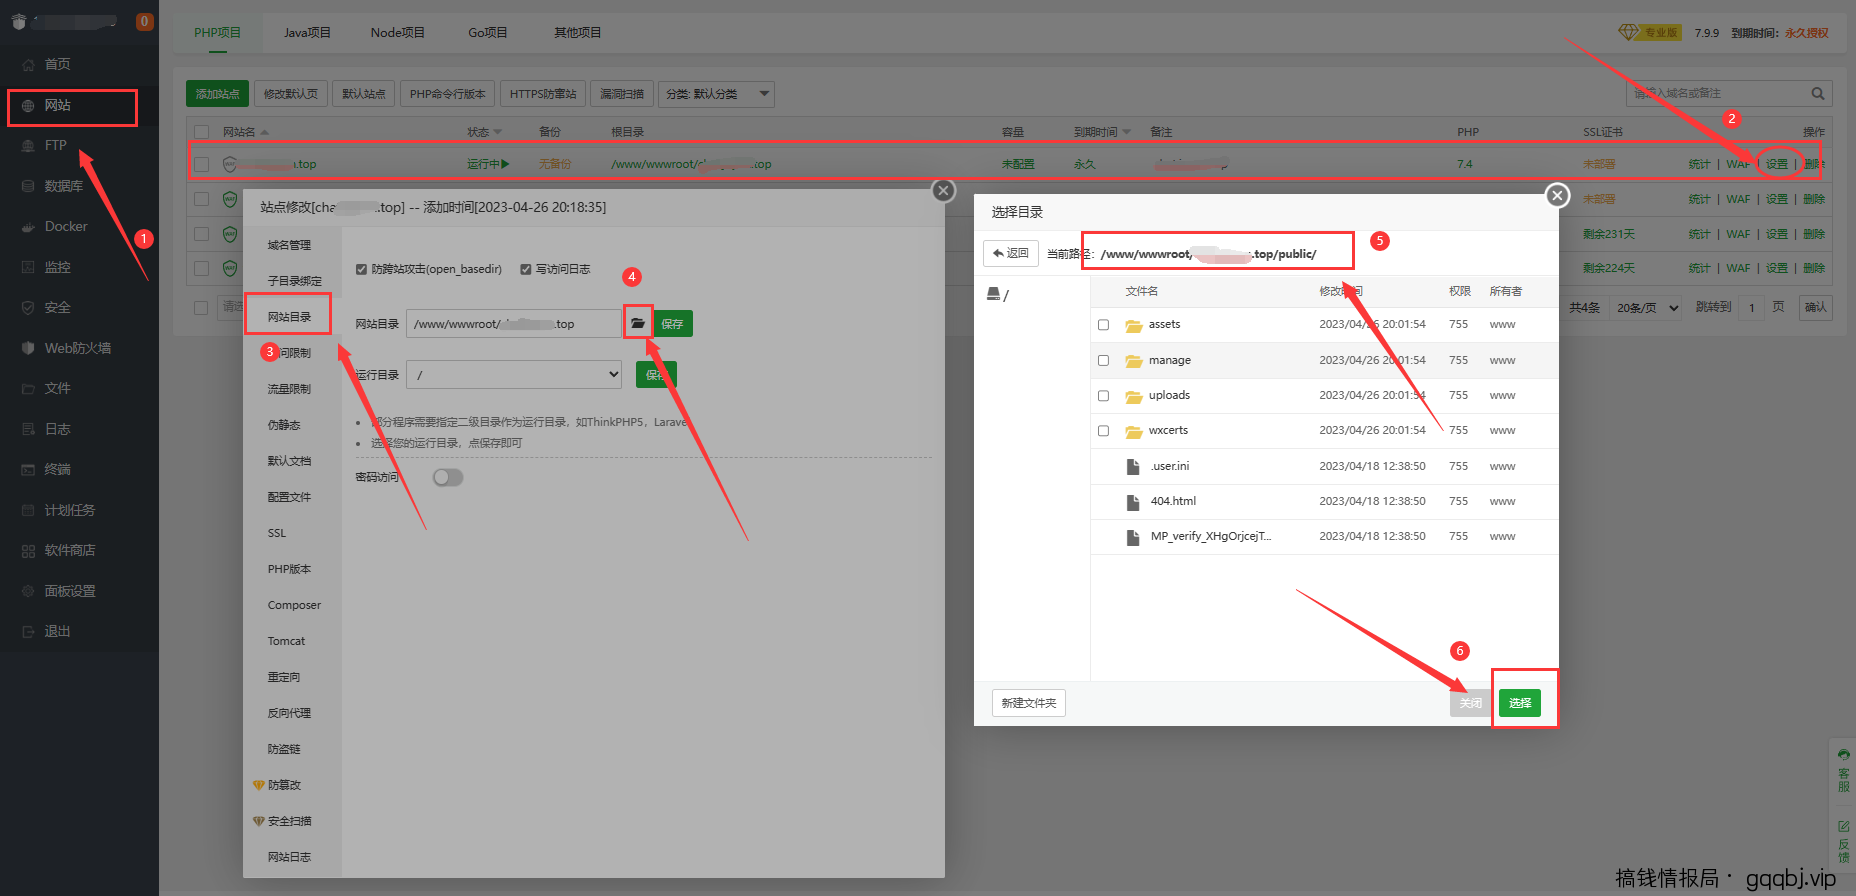The height and width of the screenshot is (896, 1856).
Task: Click the 修改默认页 button
Action: click(x=291, y=94)
